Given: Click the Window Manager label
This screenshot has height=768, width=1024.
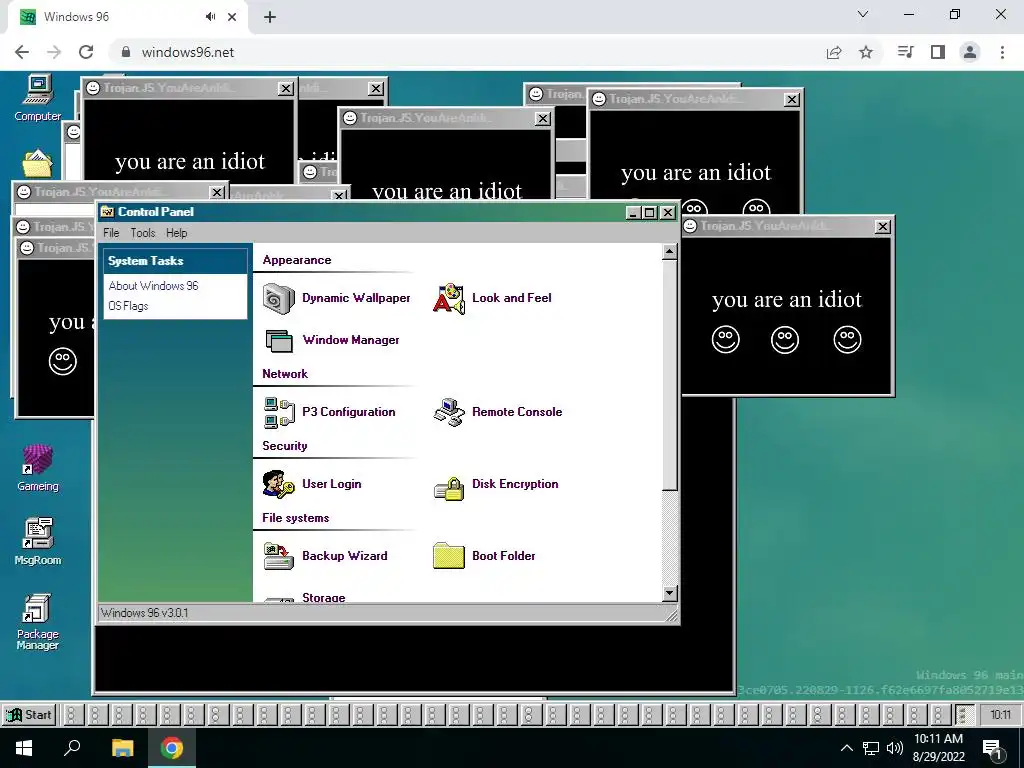Looking at the screenshot, I should click(x=351, y=340).
